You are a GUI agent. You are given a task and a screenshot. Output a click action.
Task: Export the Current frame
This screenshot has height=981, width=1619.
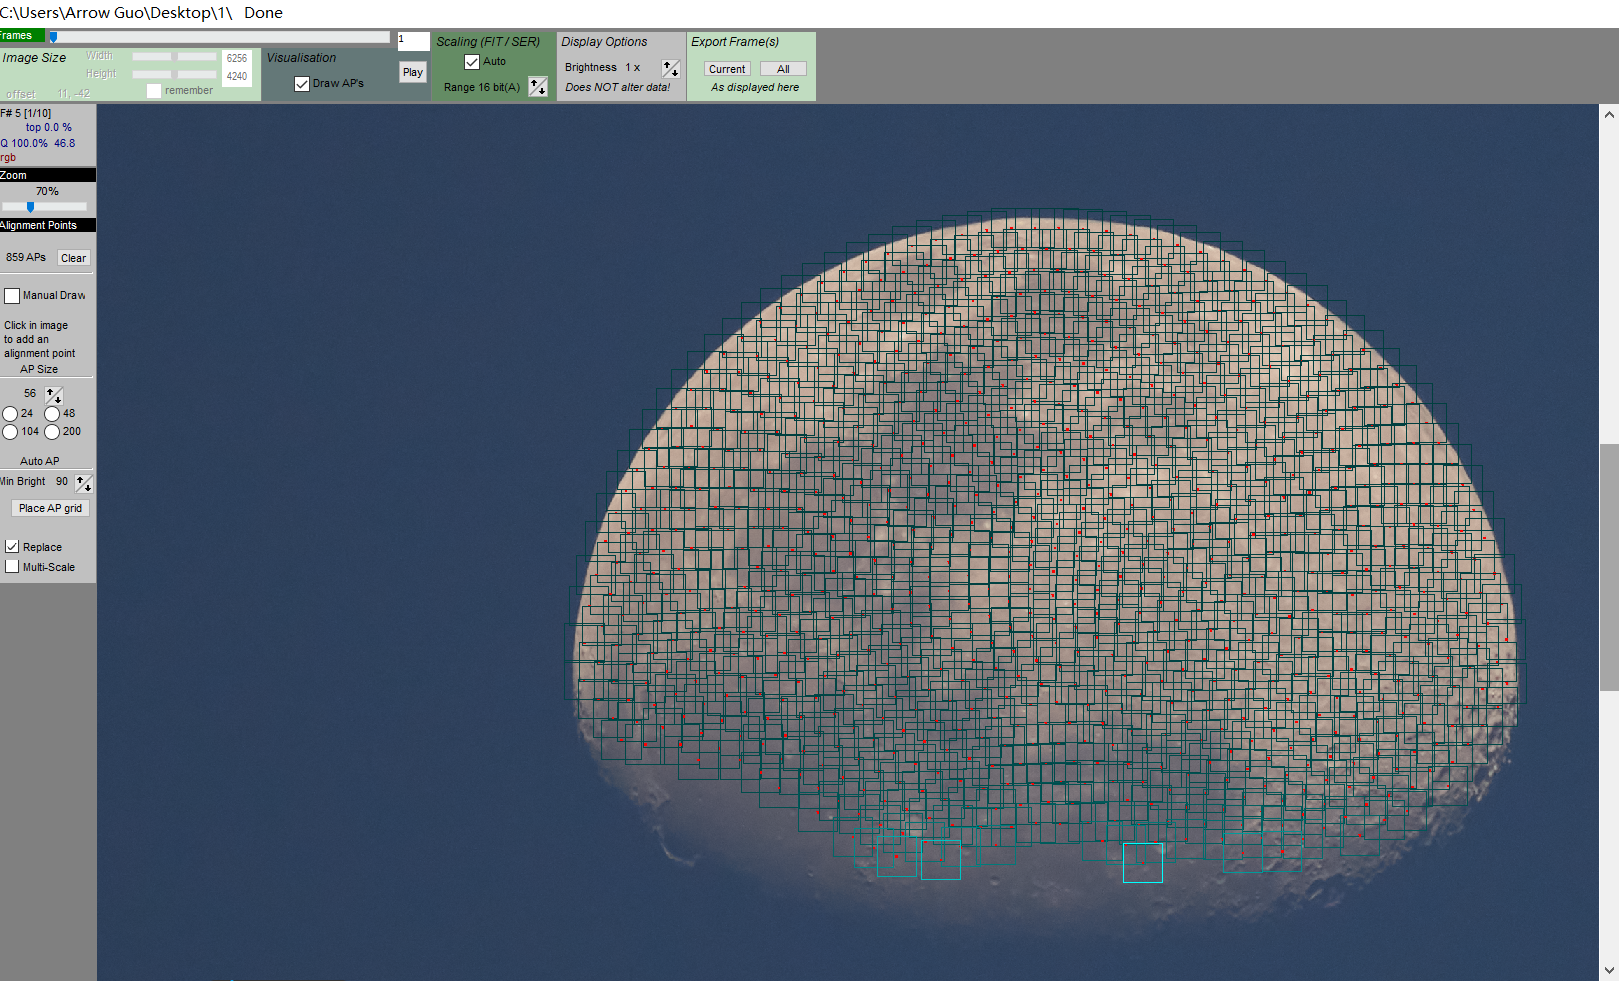click(727, 69)
